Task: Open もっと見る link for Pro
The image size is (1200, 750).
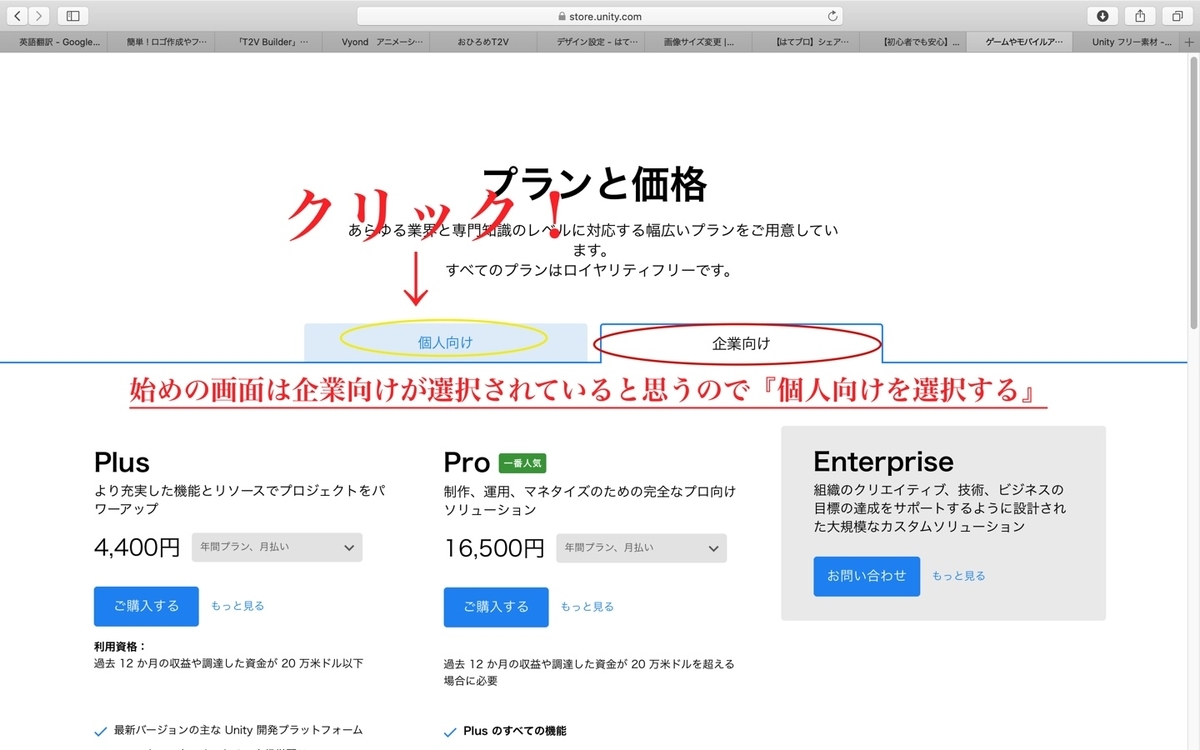Action: [x=587, y=606]
